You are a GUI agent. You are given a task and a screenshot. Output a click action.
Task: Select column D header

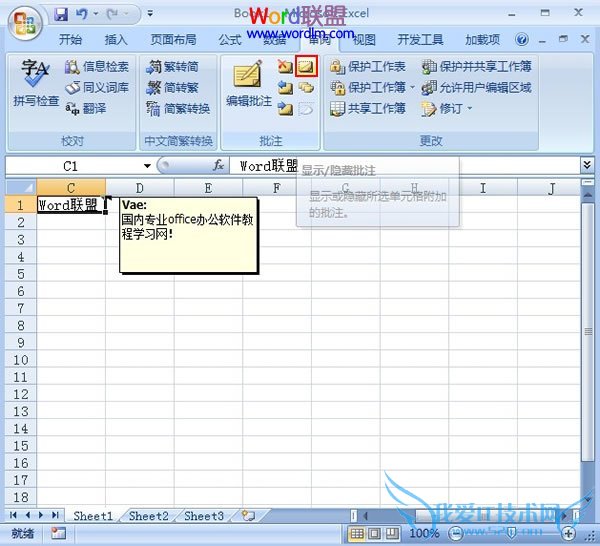pyautogui.click(x=140, y=188)
